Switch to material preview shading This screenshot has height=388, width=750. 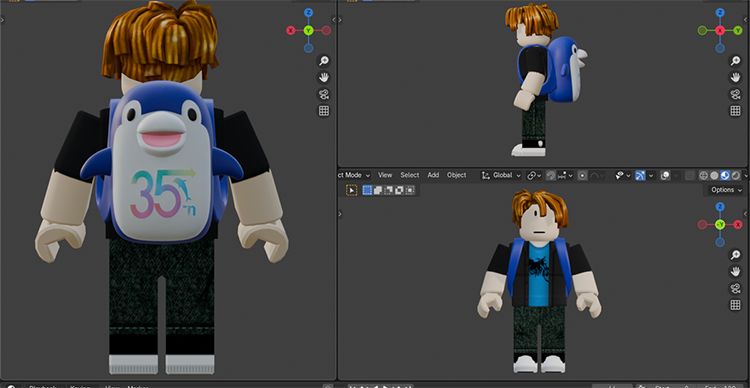click(x=725, y=176)
